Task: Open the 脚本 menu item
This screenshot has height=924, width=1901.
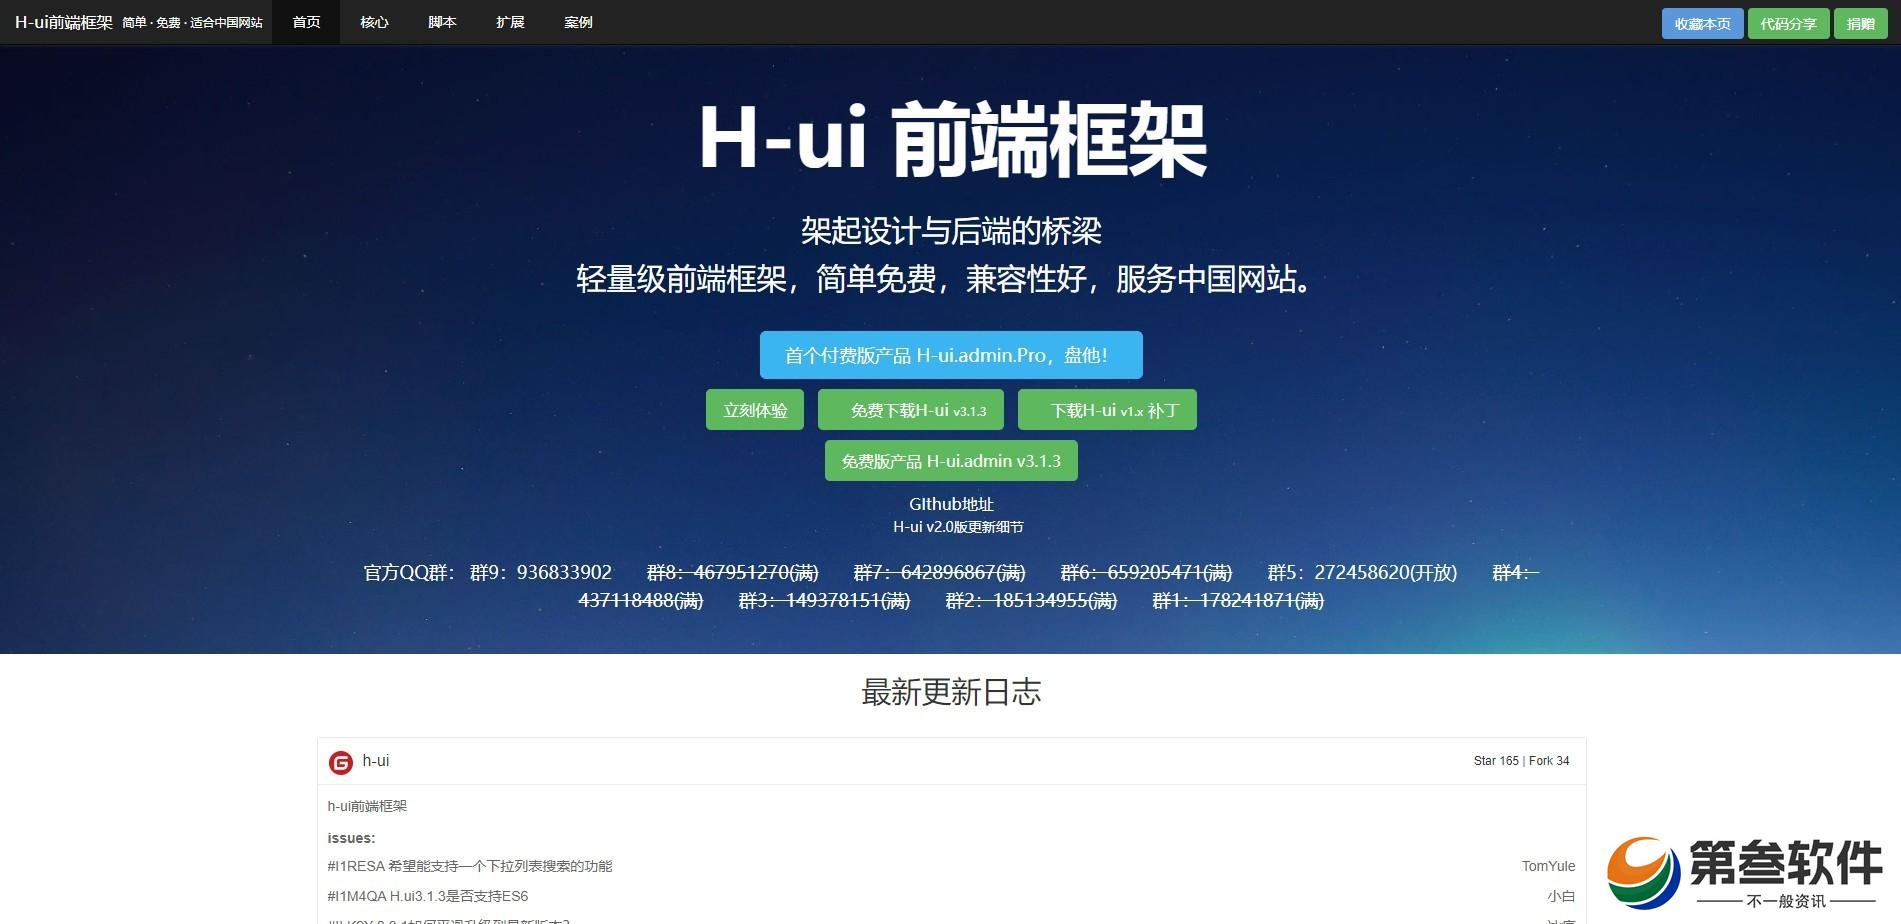Action: [442, 22]
